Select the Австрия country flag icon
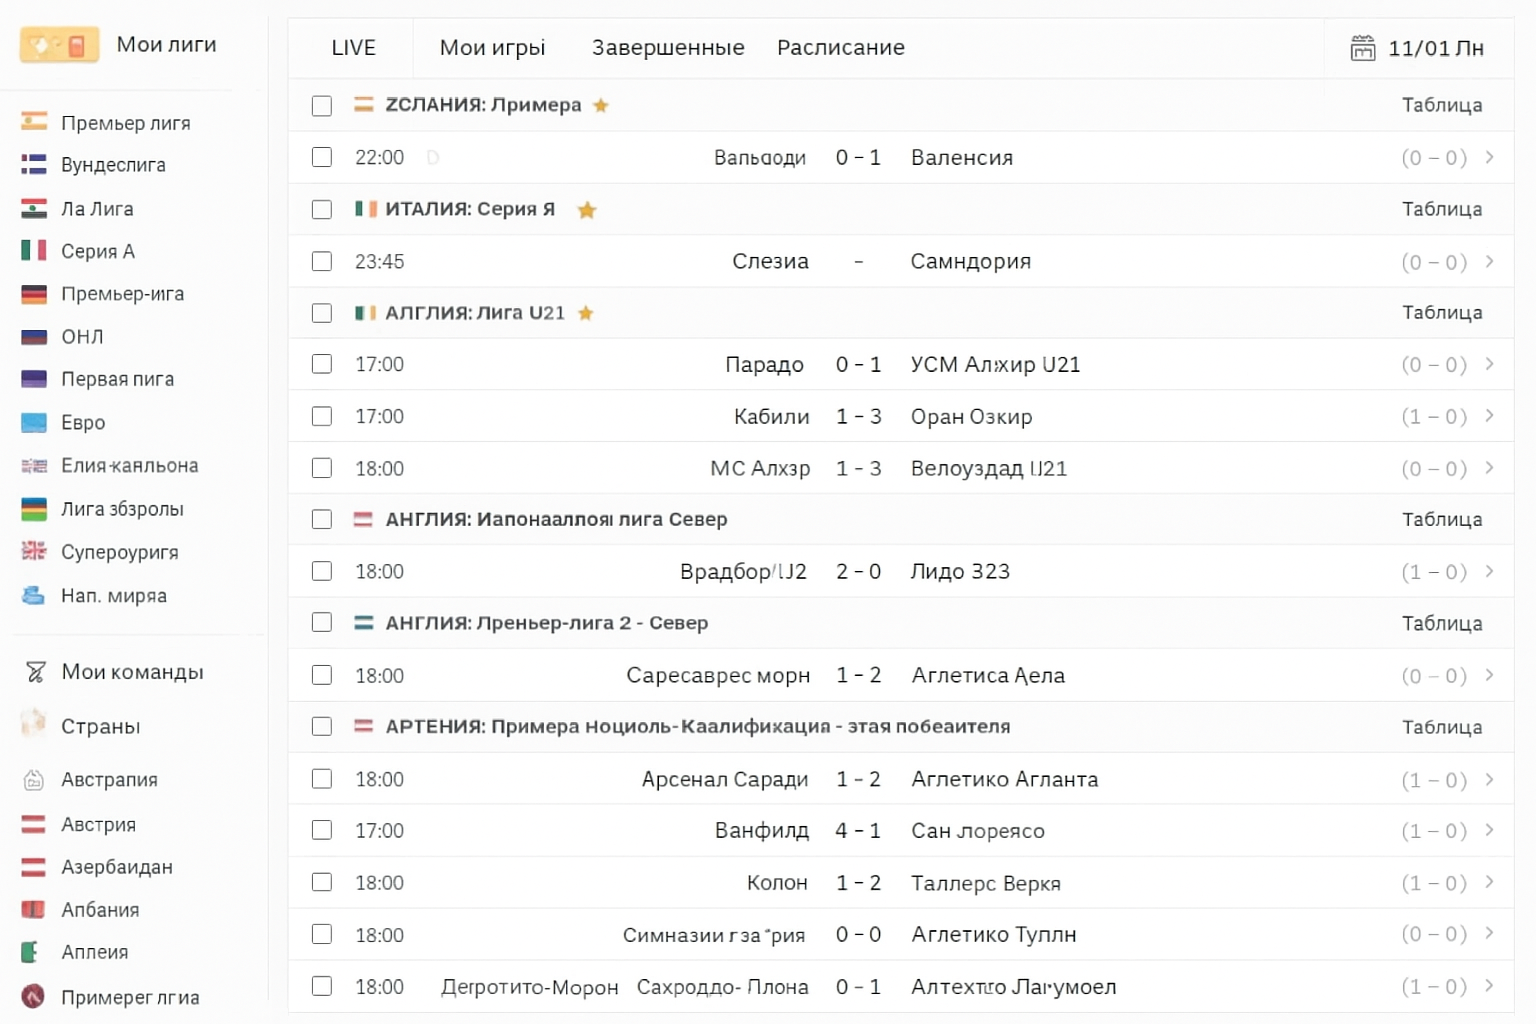Screen dimensions: 1536x1024 click(33, 824)
